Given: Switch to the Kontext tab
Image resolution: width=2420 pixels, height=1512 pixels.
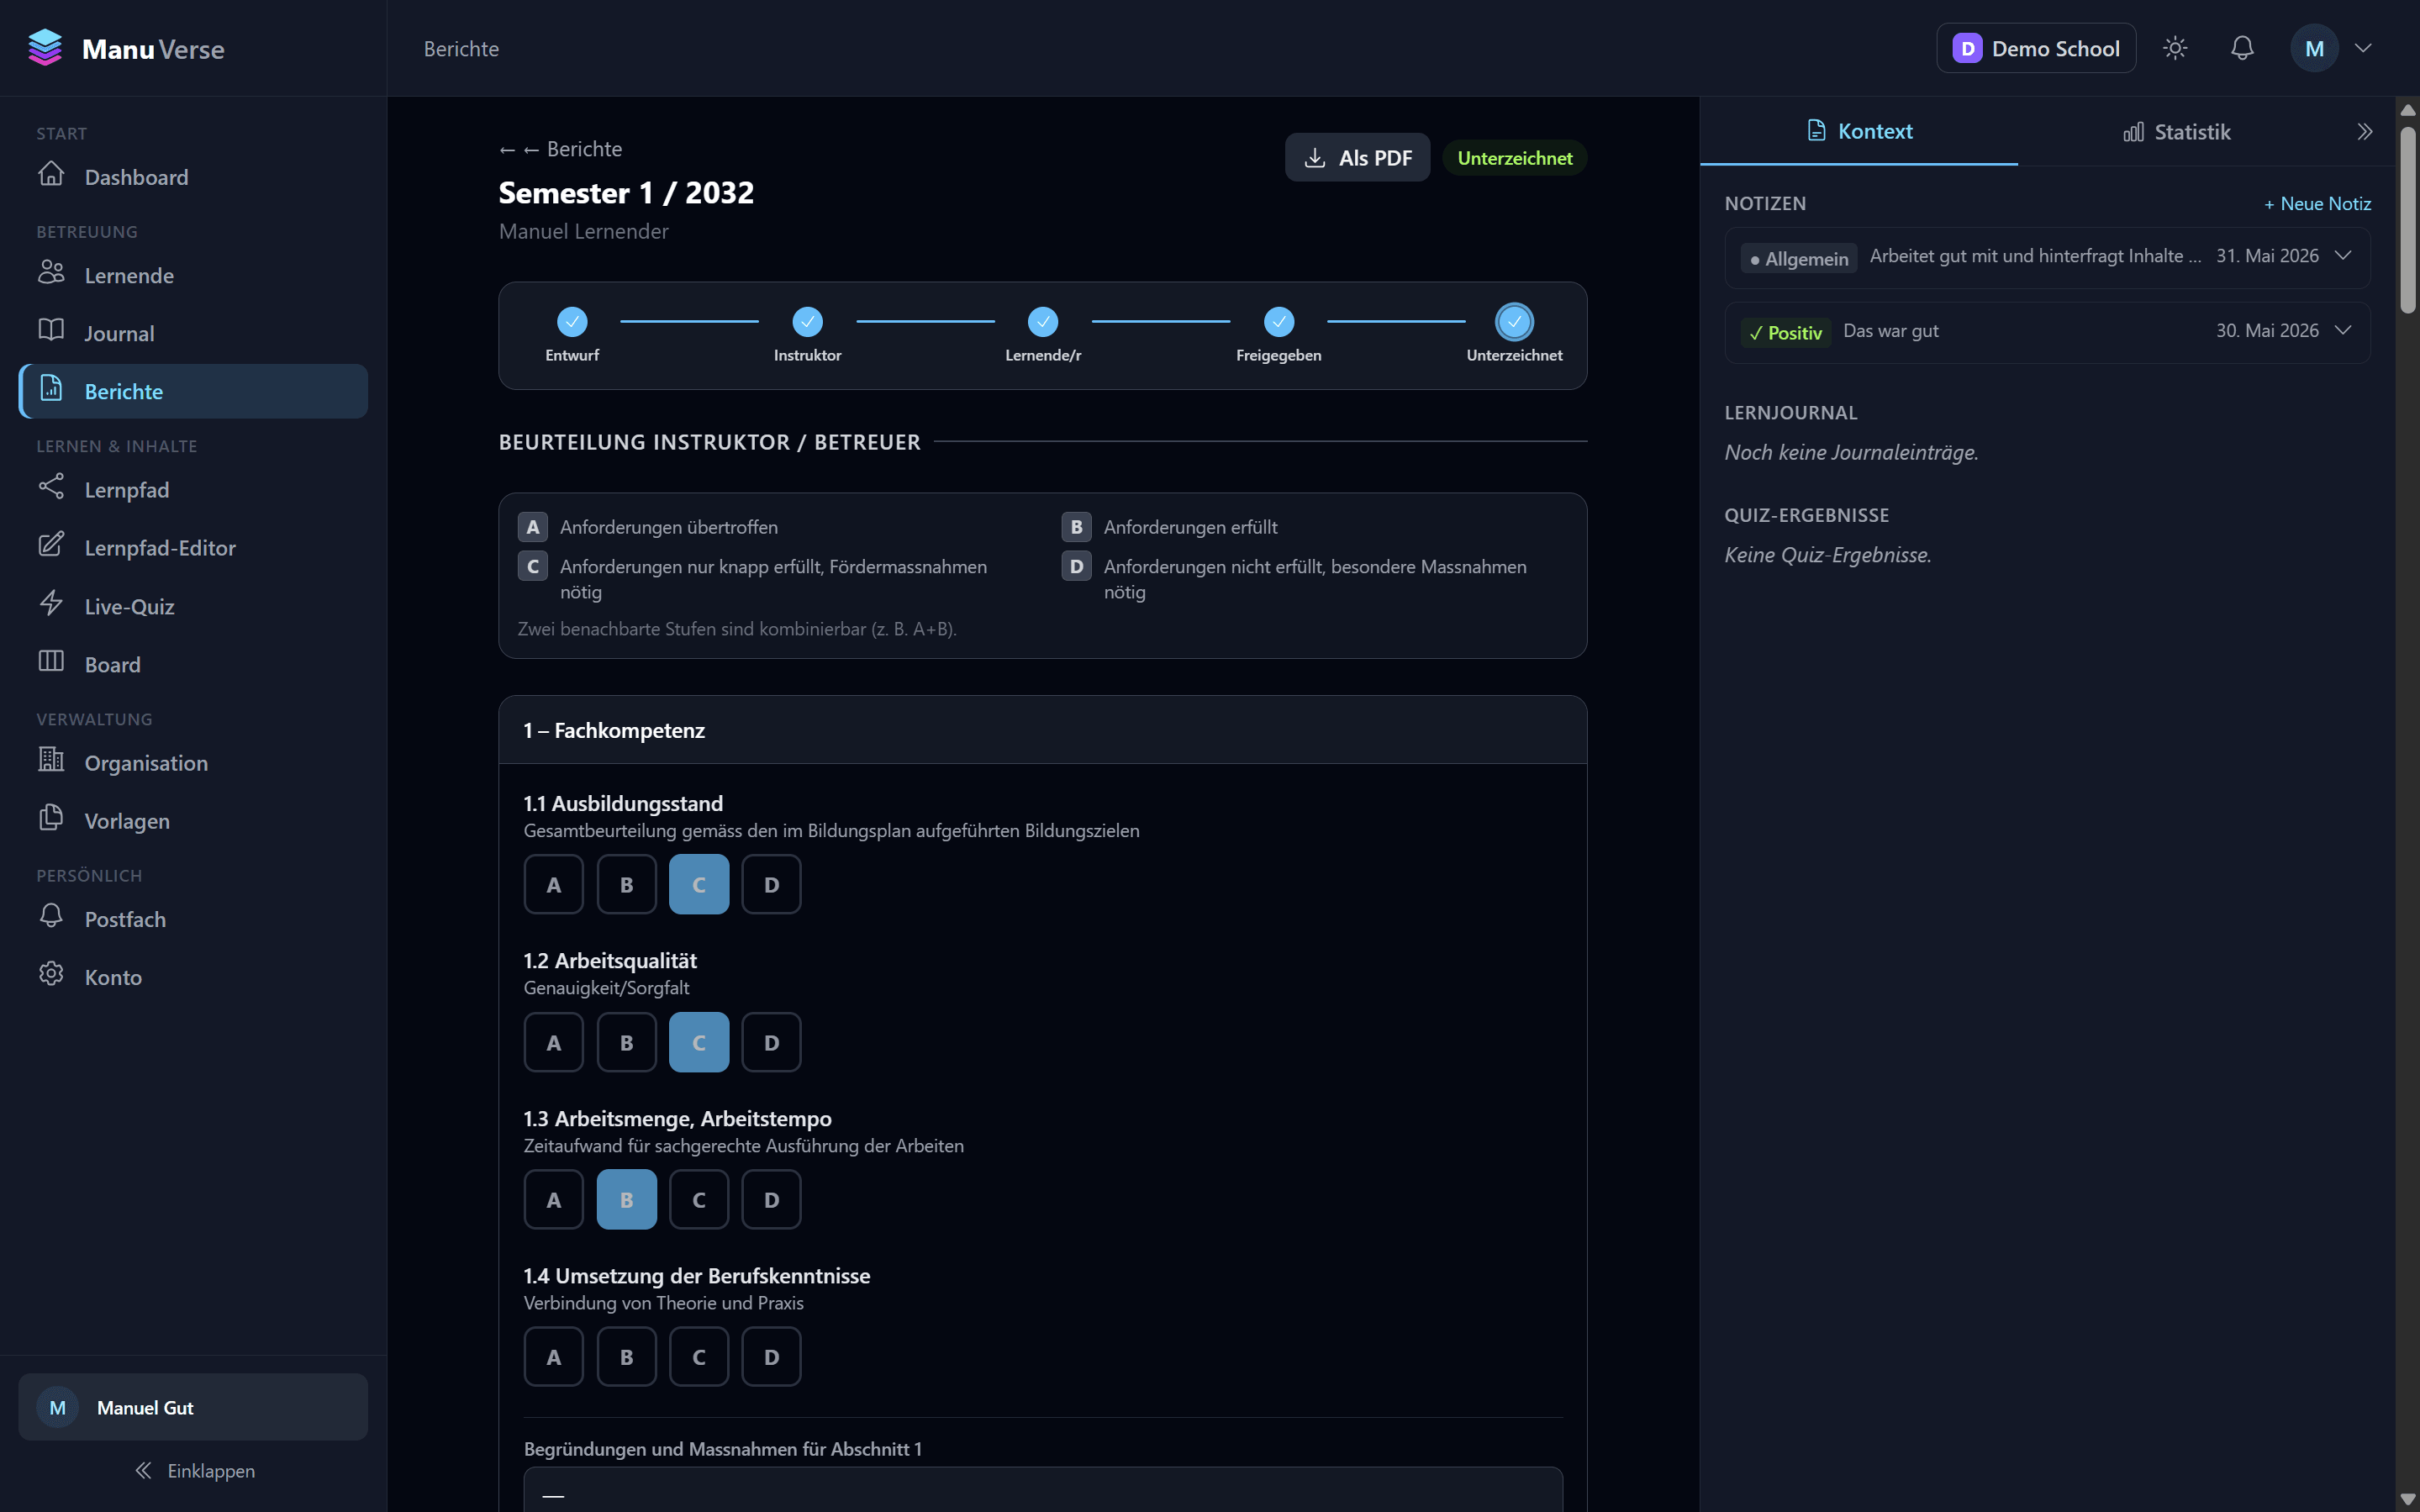Looking at the screenshot, I should 1859,131.
